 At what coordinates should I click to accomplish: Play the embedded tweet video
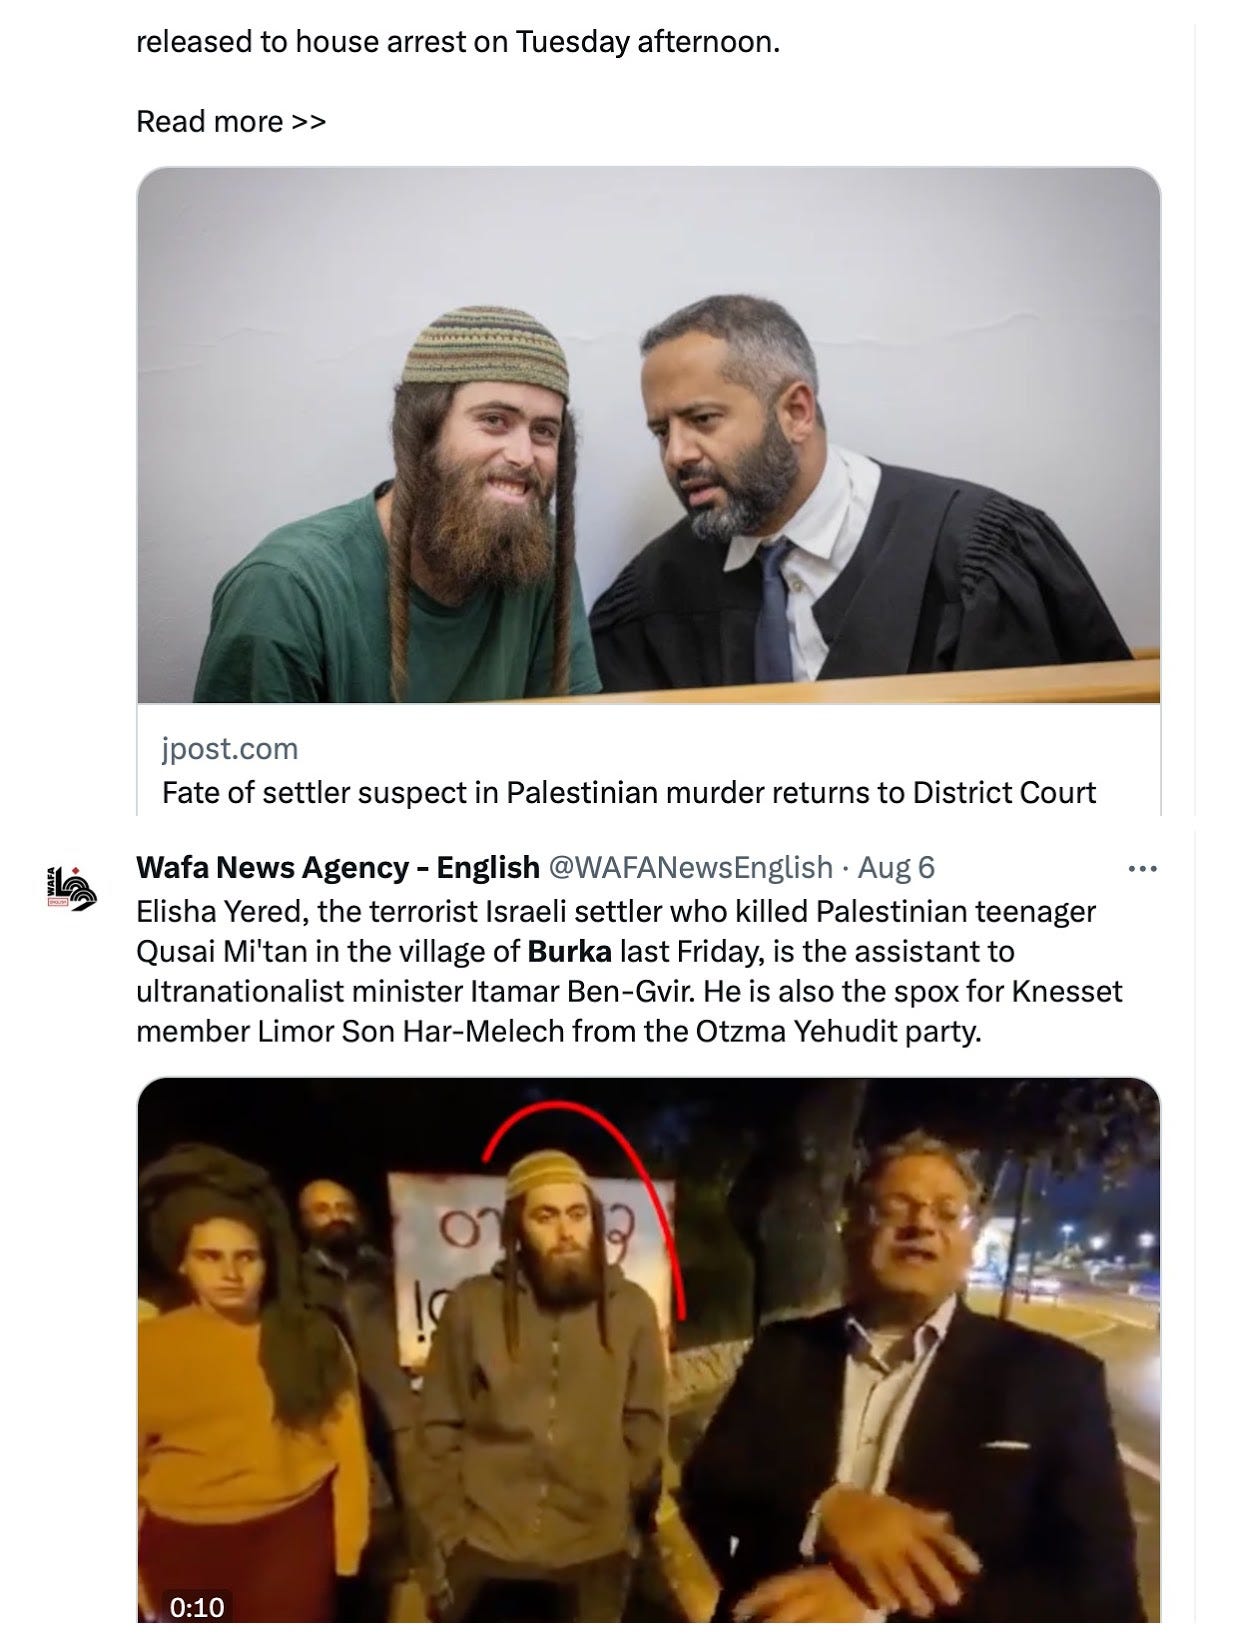point(648,1349)
